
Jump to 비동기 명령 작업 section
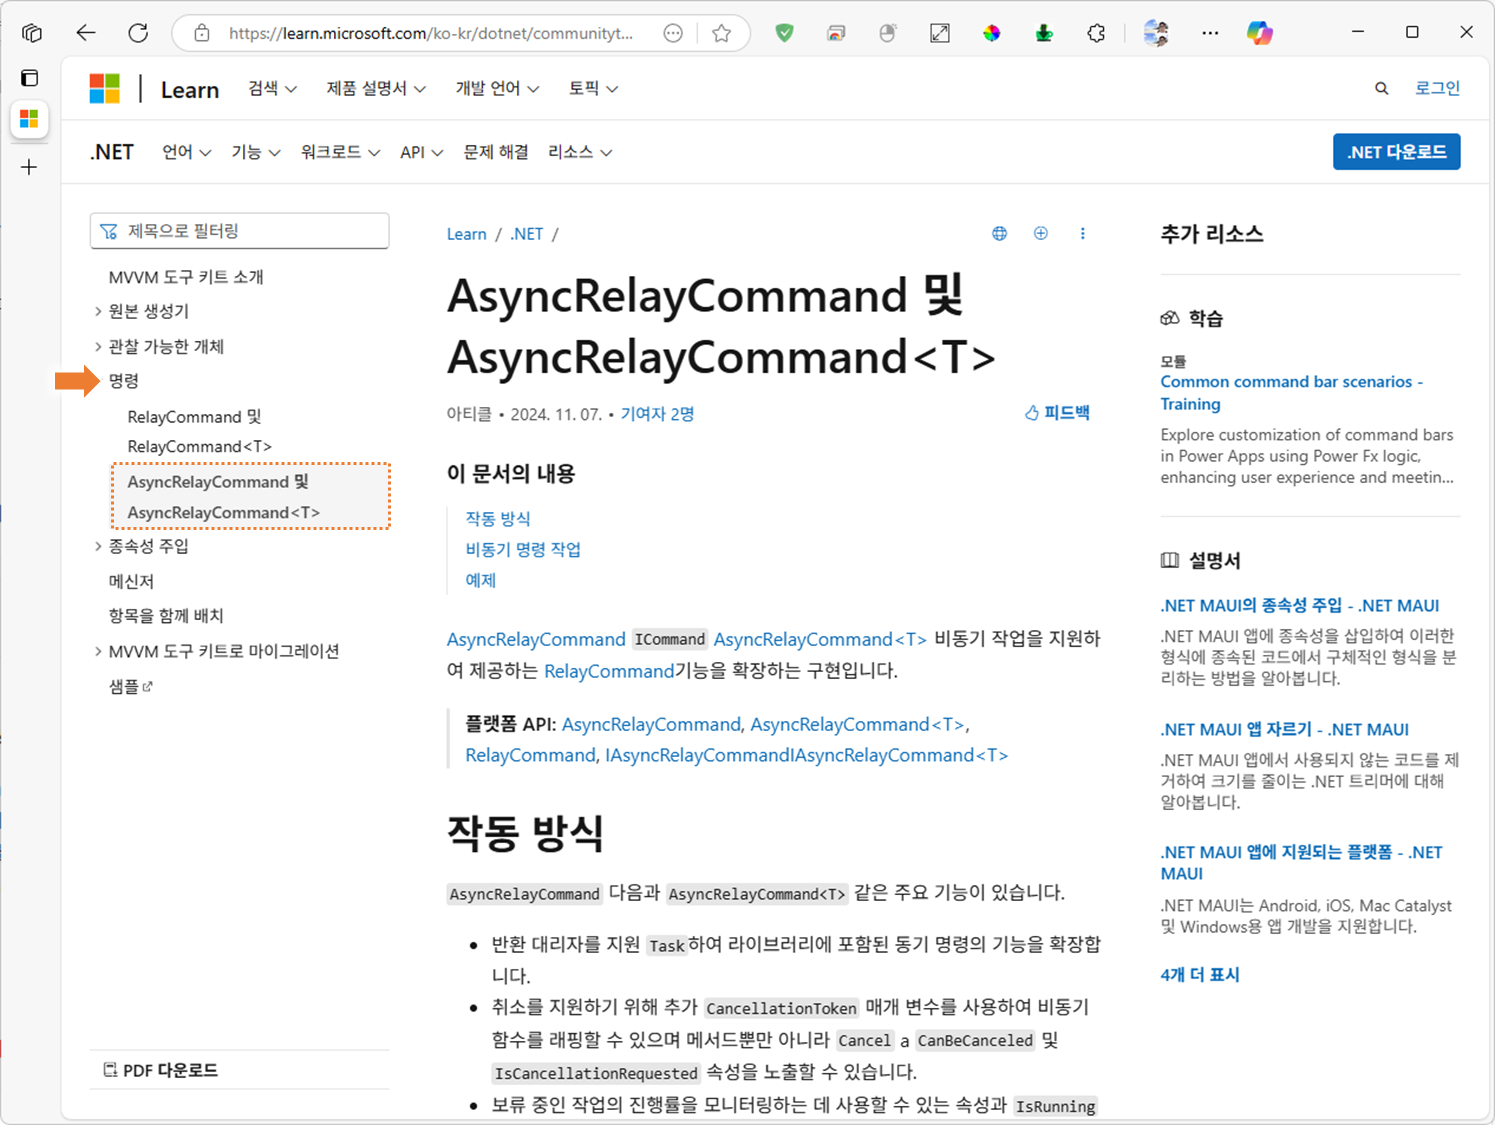click(x=523, y=549)
